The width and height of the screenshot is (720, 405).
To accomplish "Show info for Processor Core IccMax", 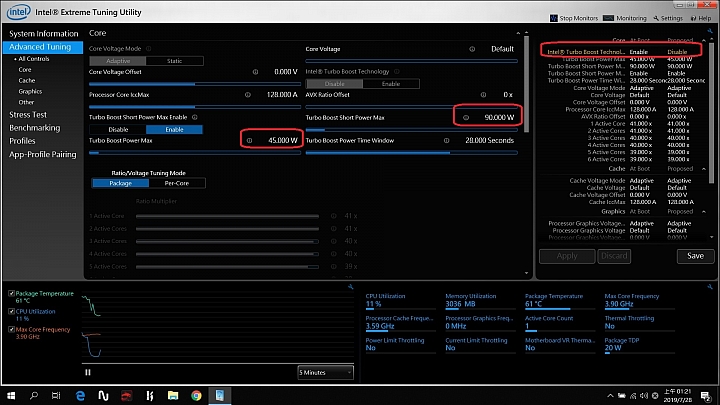I will (248, 95).
